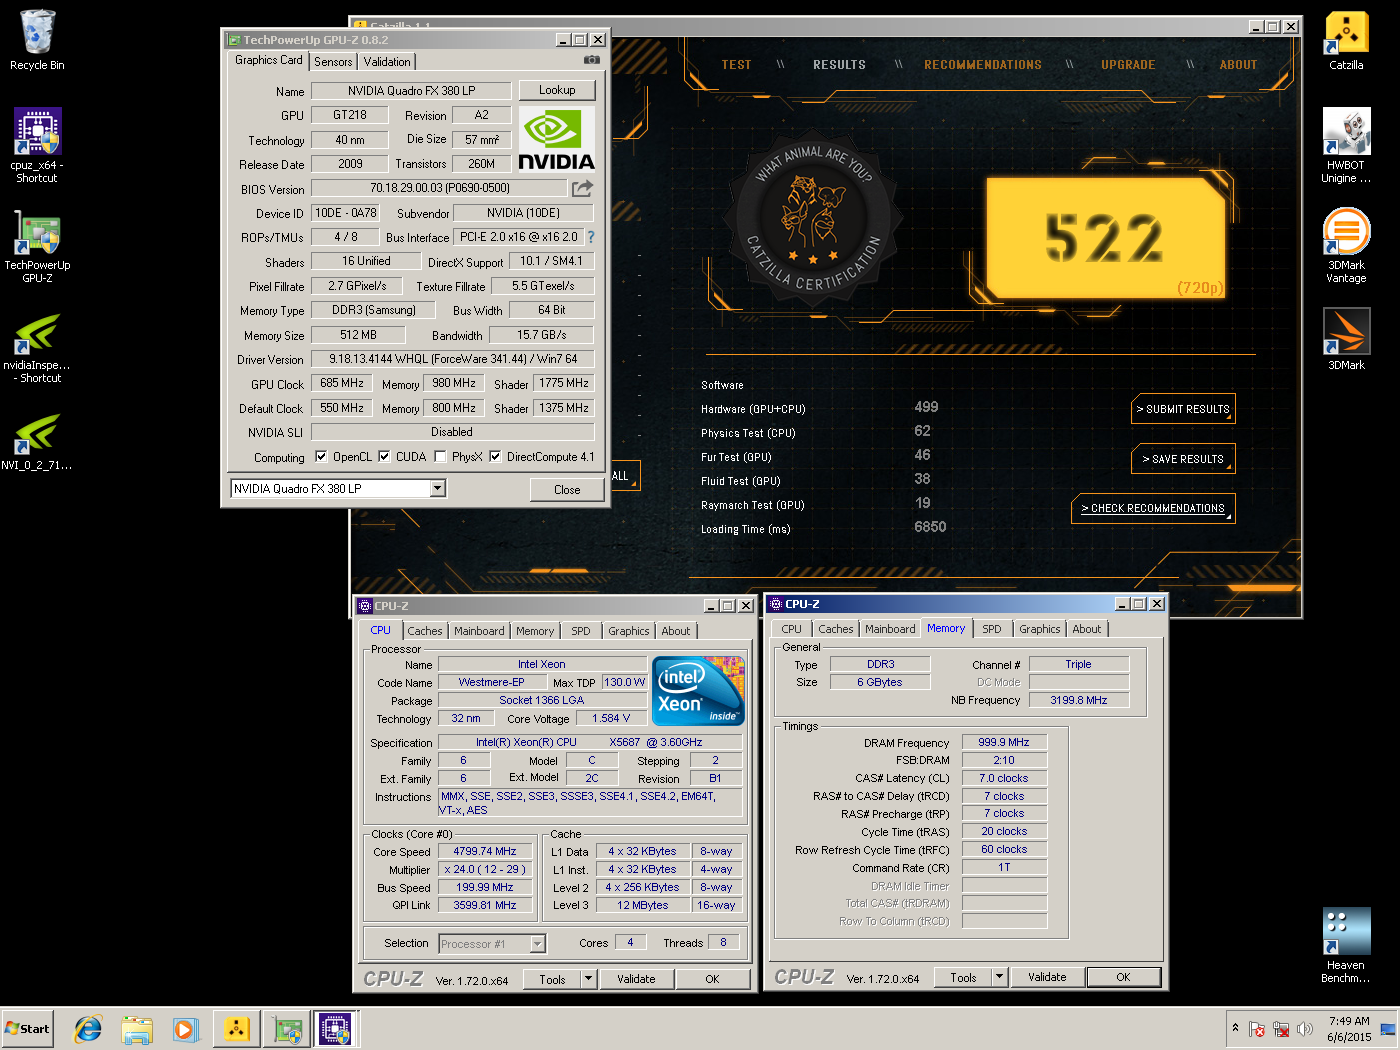Viewport: 1400px width, 1050px height.
Task: Open Windows Media Player from the taskbar
Action: 186,1029
